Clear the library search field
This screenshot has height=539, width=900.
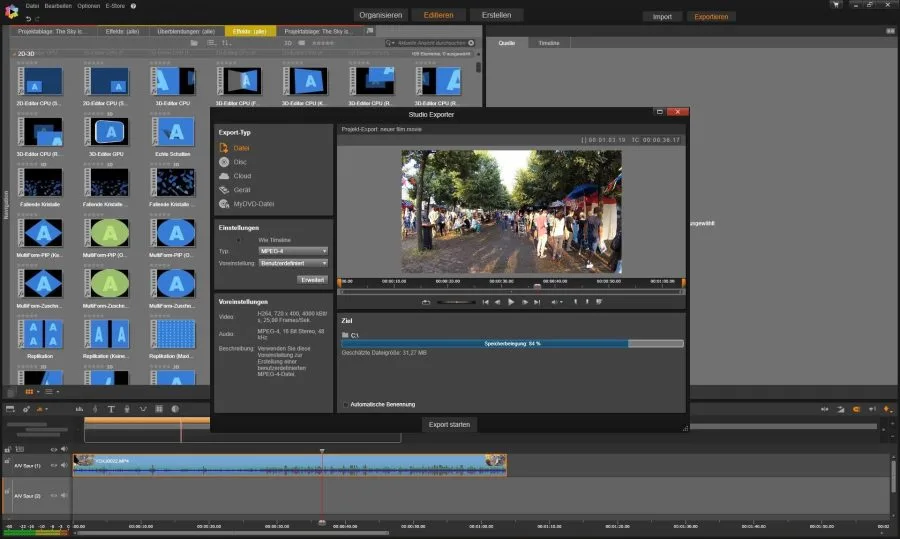point(471,43)
